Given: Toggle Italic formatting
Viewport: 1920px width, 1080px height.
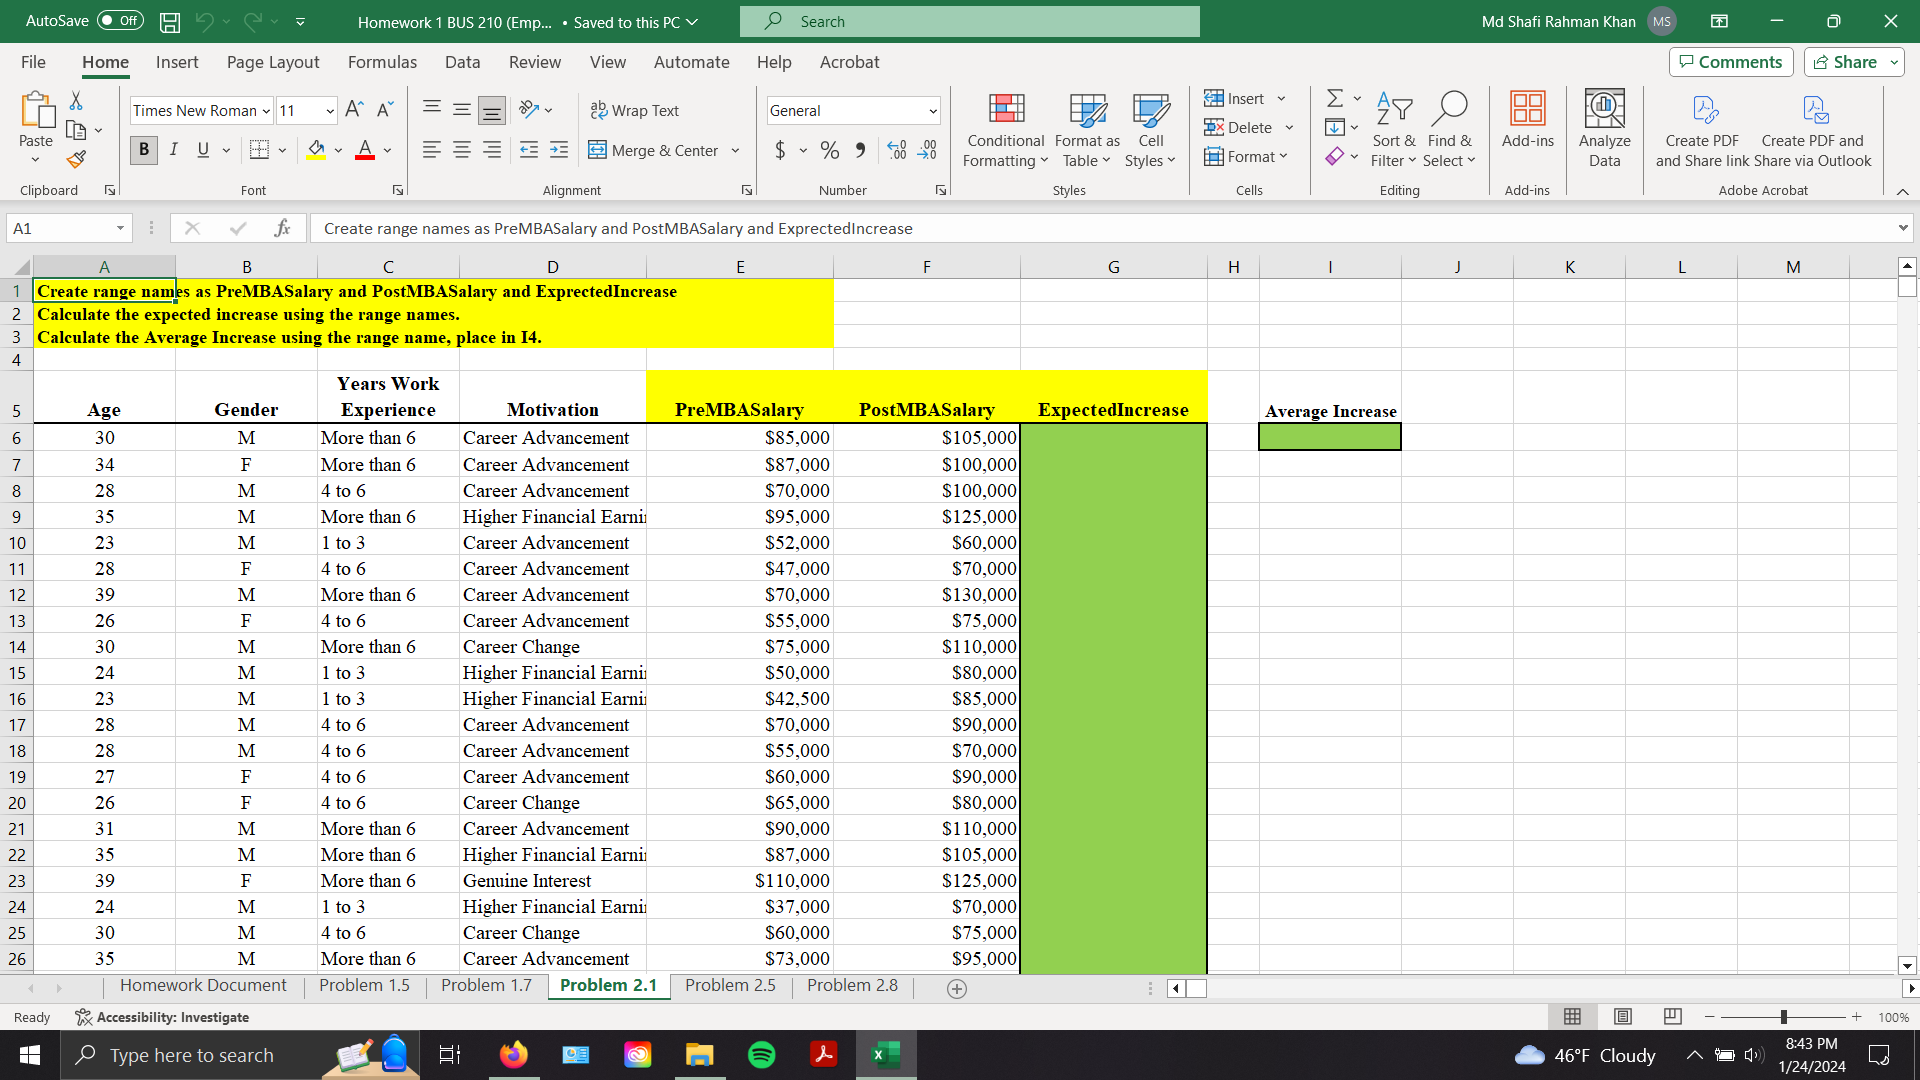Looking at the screenshot, I should [173, 150].
